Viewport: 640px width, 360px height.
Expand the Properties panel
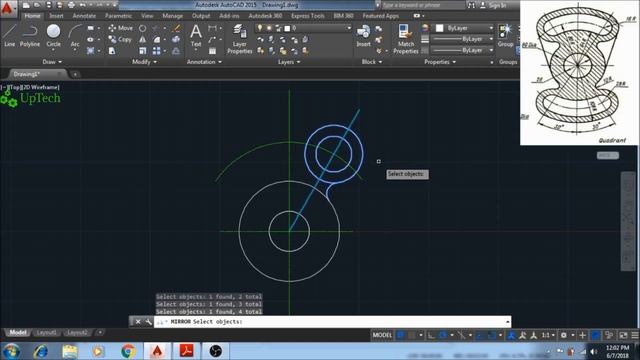(440, 62)
